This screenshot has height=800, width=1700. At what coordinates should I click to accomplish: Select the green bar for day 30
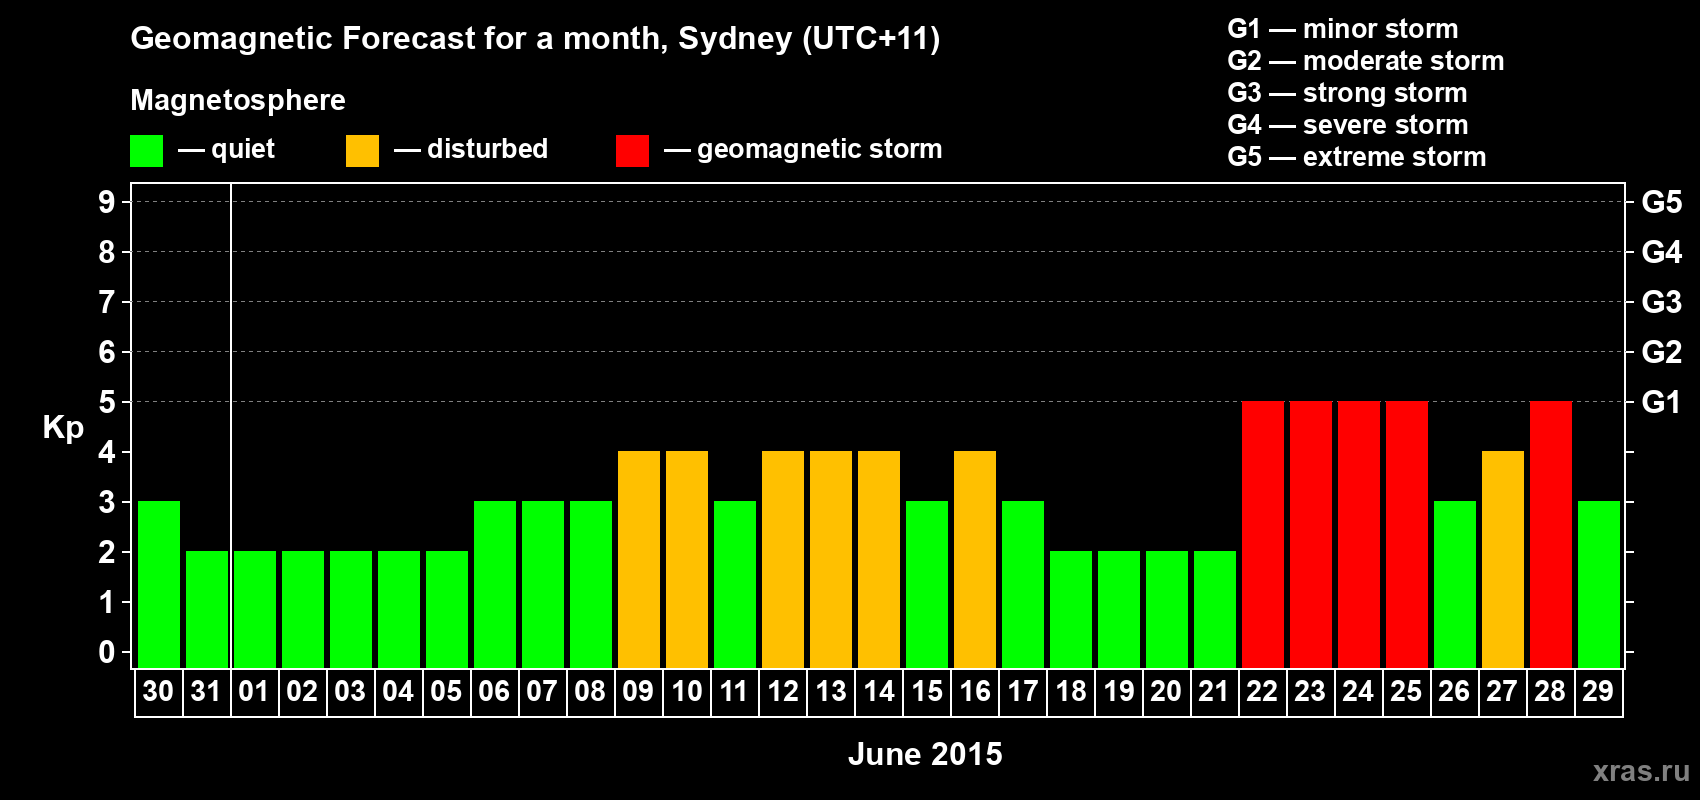(159, 584)
